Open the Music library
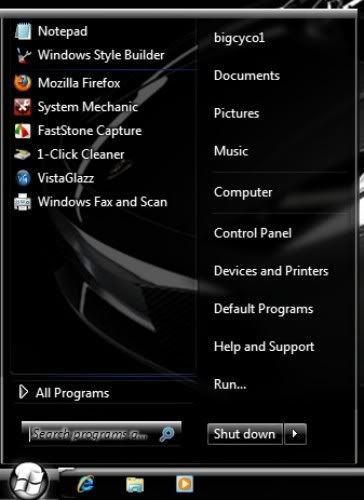Screen dimensions: 364x500 pyautogui.click(x=231, y=151)
